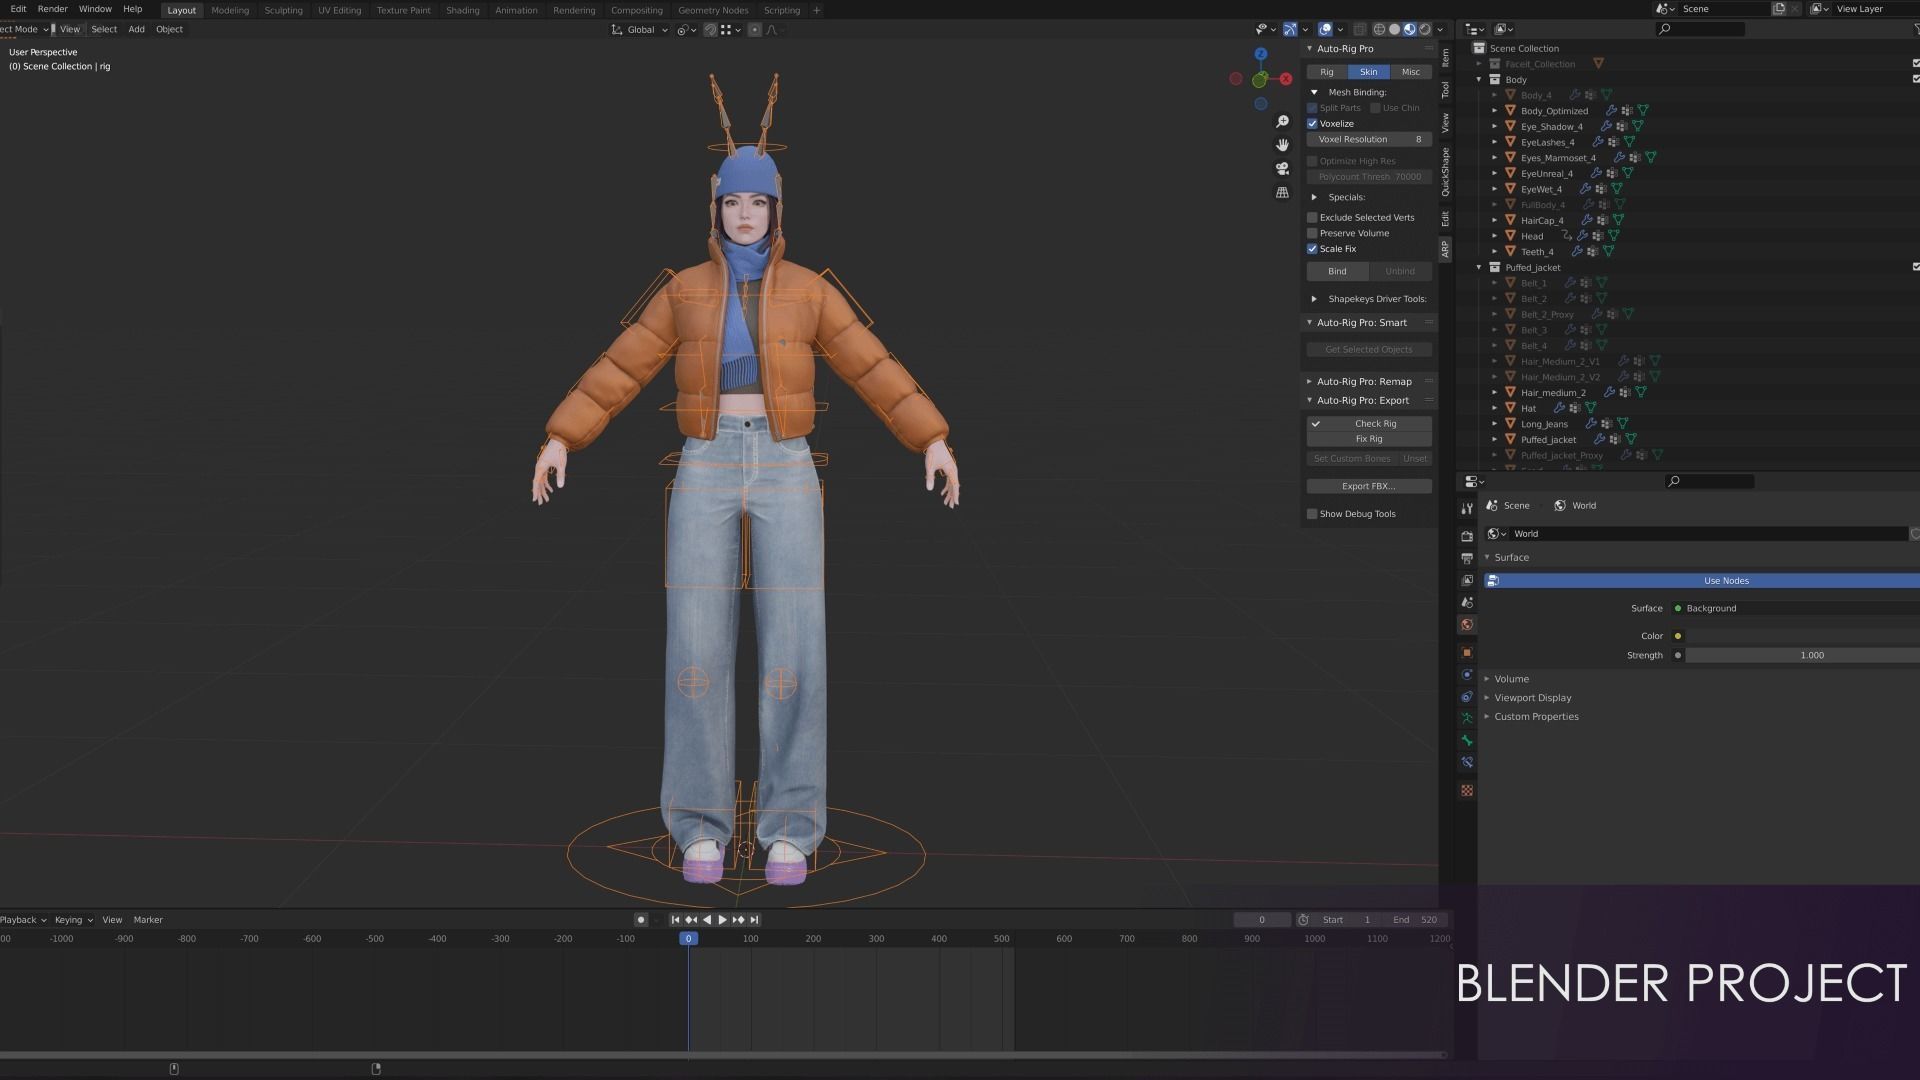Expand the Shapekeys Driver Tools section
1920x1080 pixels.
coord(1314,299)
